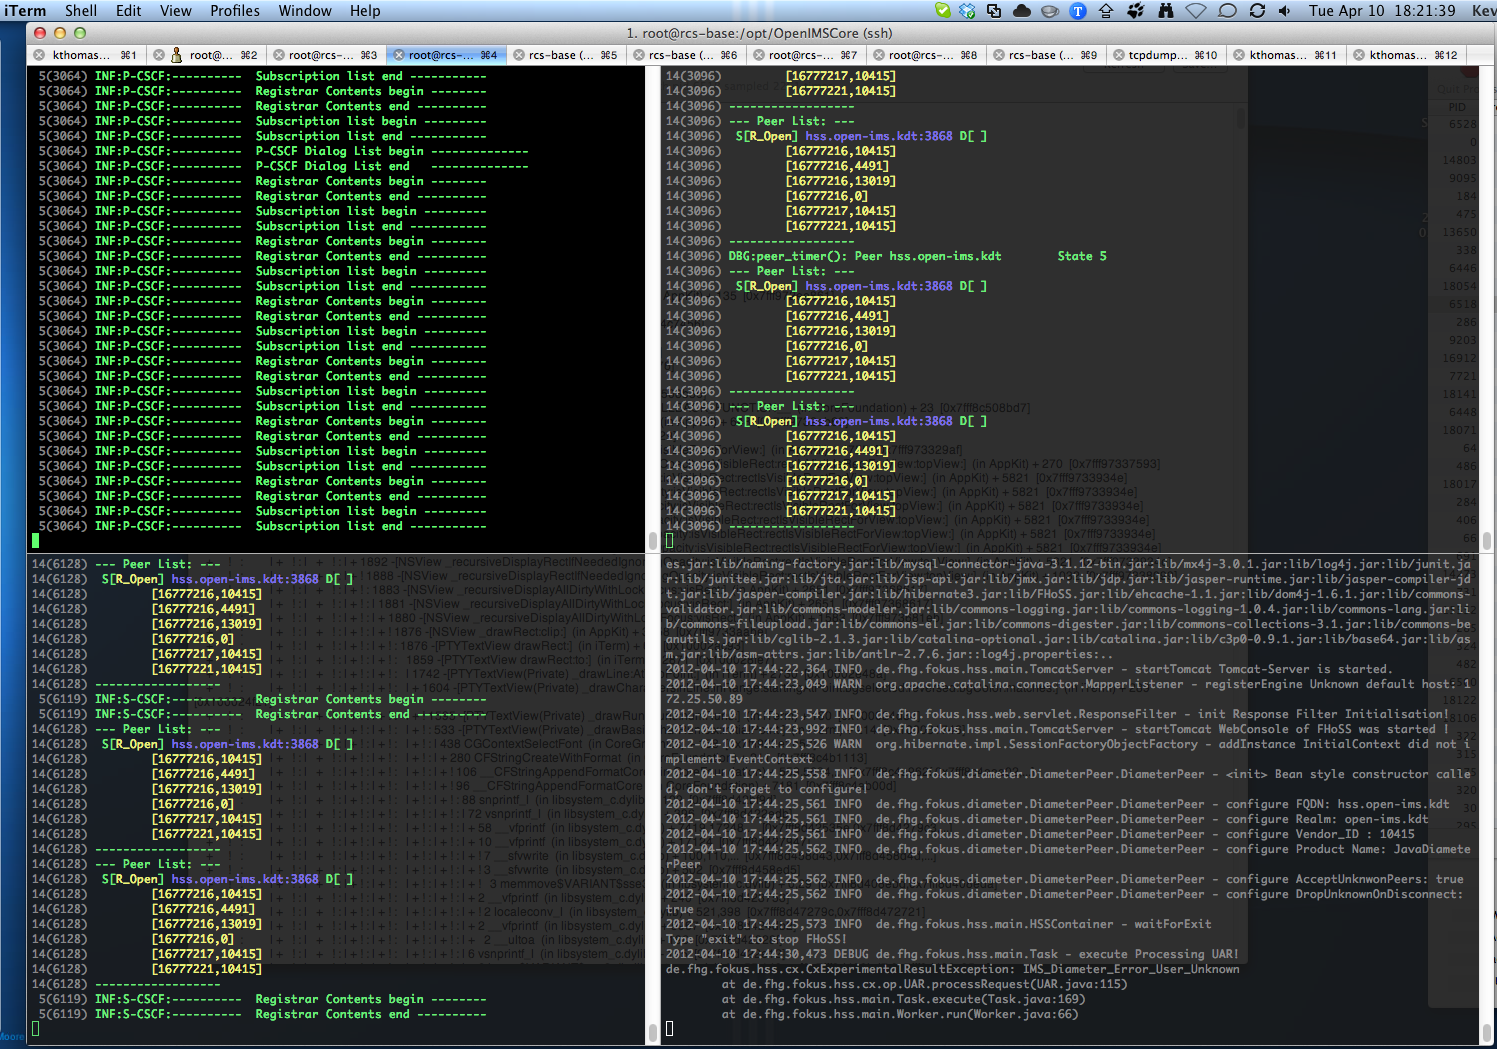Click the green checkmark status icon in menu bar
The image size is (1497, 1049).
942,11
